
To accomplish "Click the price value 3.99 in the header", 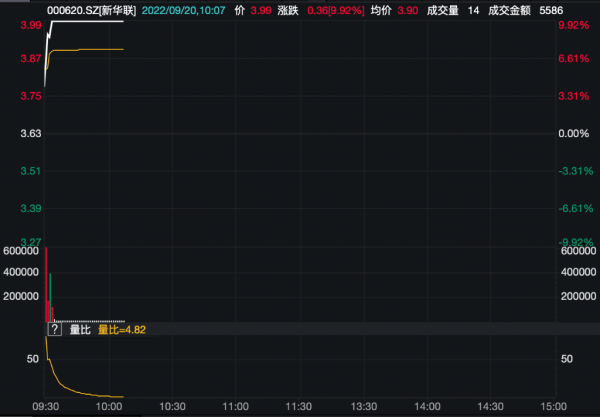I will point(261,10).
